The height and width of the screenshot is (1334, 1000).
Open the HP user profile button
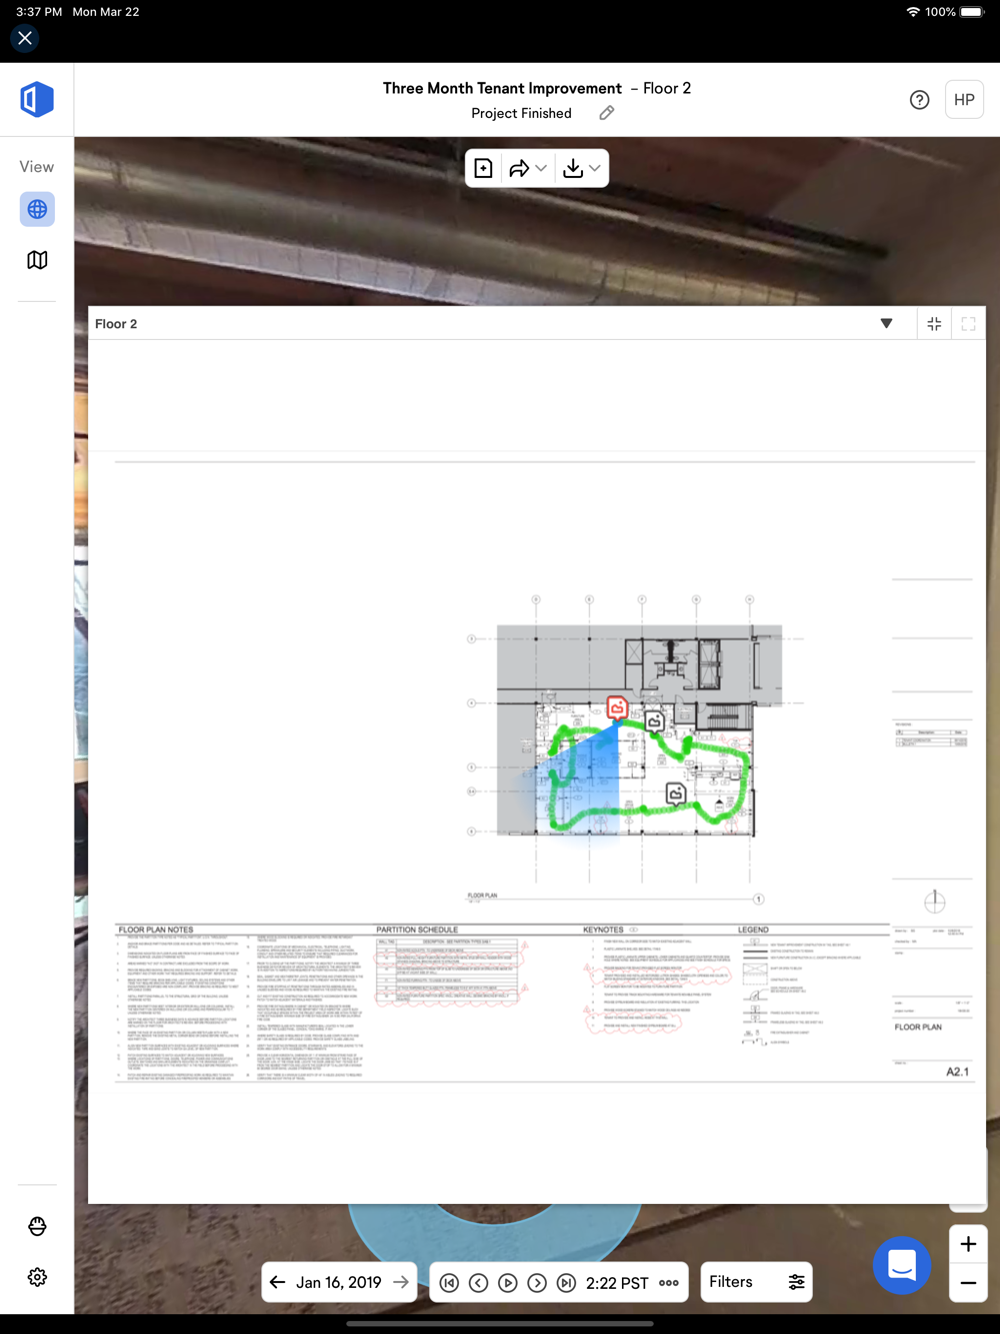click(x=964, y=100)
